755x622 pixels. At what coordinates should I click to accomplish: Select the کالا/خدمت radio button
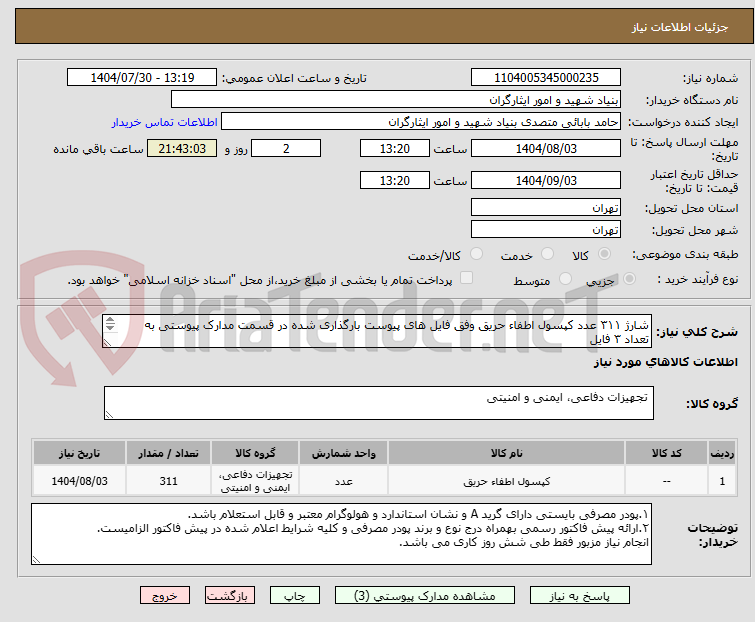(x=476, y=254)
